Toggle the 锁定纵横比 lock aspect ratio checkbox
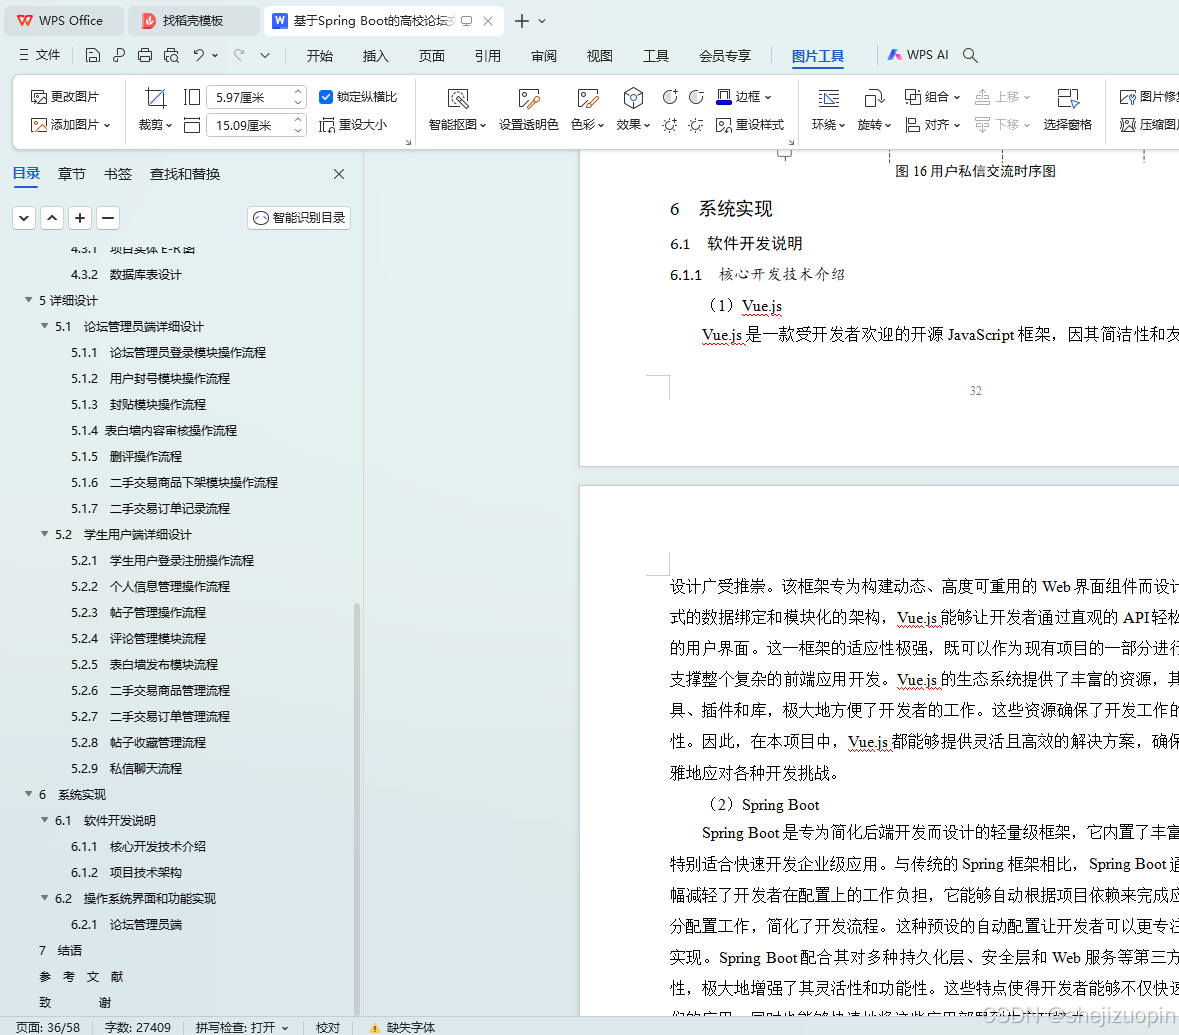The height and width of the screenshot is (1035, 1179). 326,96
